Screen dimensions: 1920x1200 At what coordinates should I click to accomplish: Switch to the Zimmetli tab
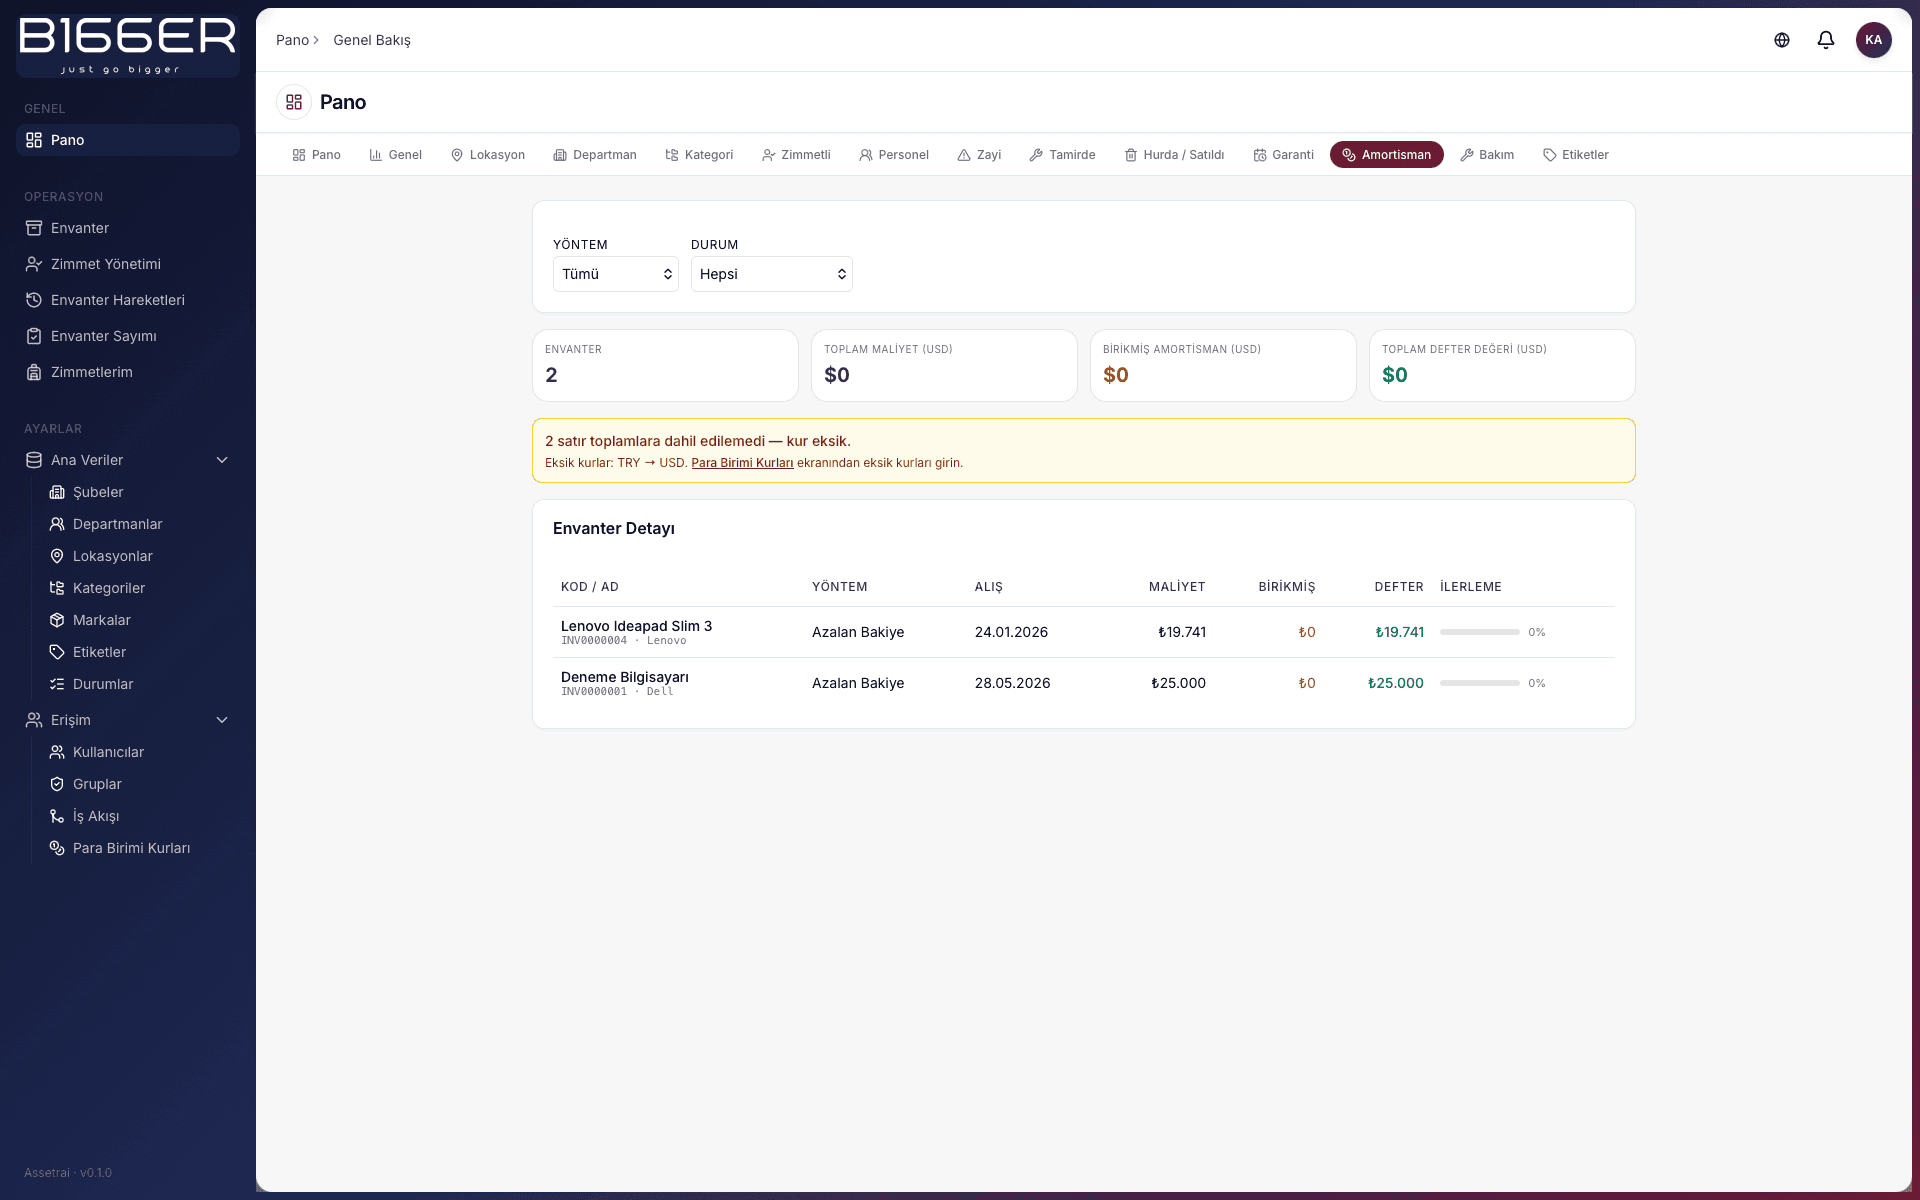click(796, 155)
